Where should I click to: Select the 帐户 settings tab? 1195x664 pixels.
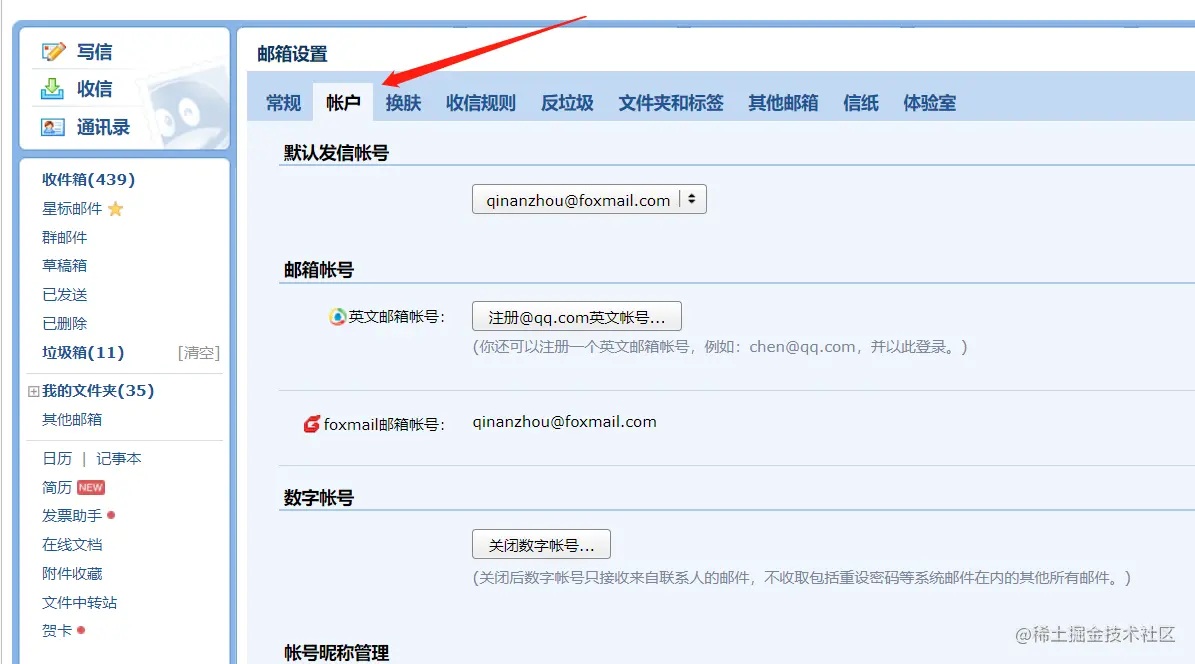[343, 103]
